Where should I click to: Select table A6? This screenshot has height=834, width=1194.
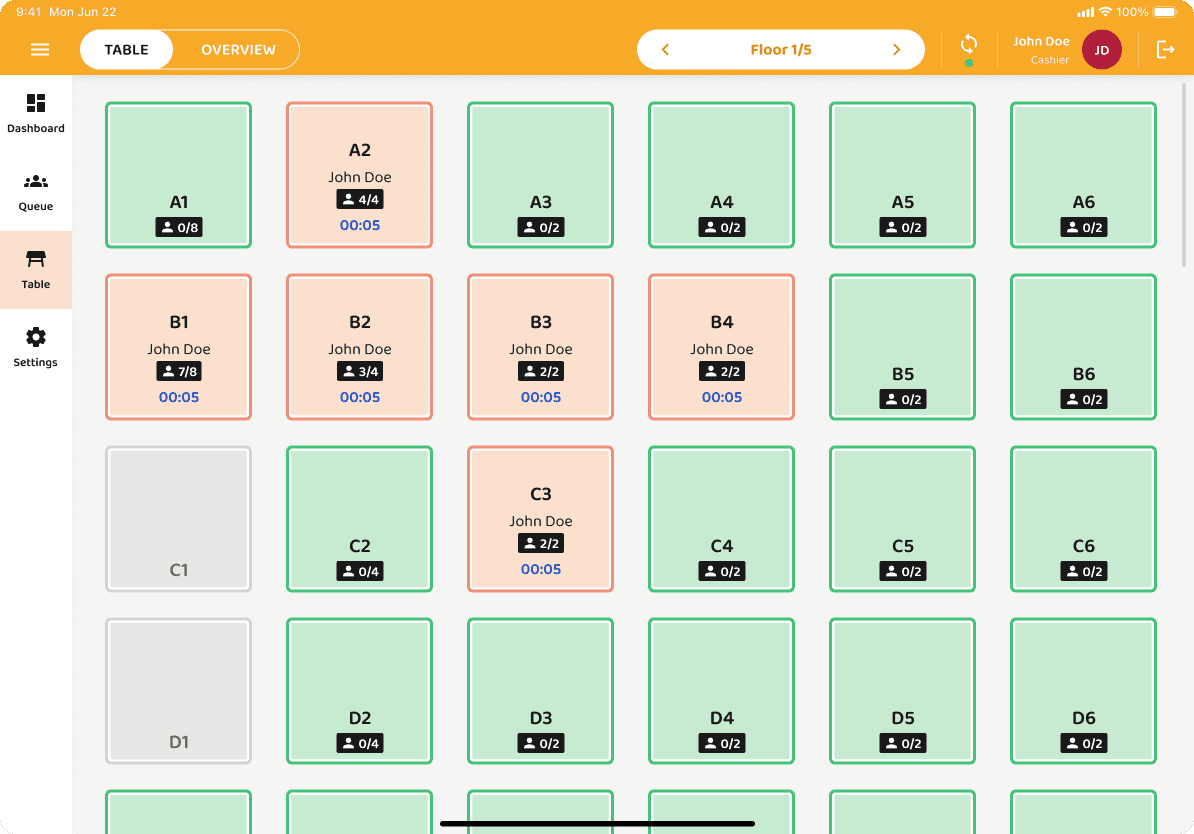pyautogui.click(x=1084, y=175)
